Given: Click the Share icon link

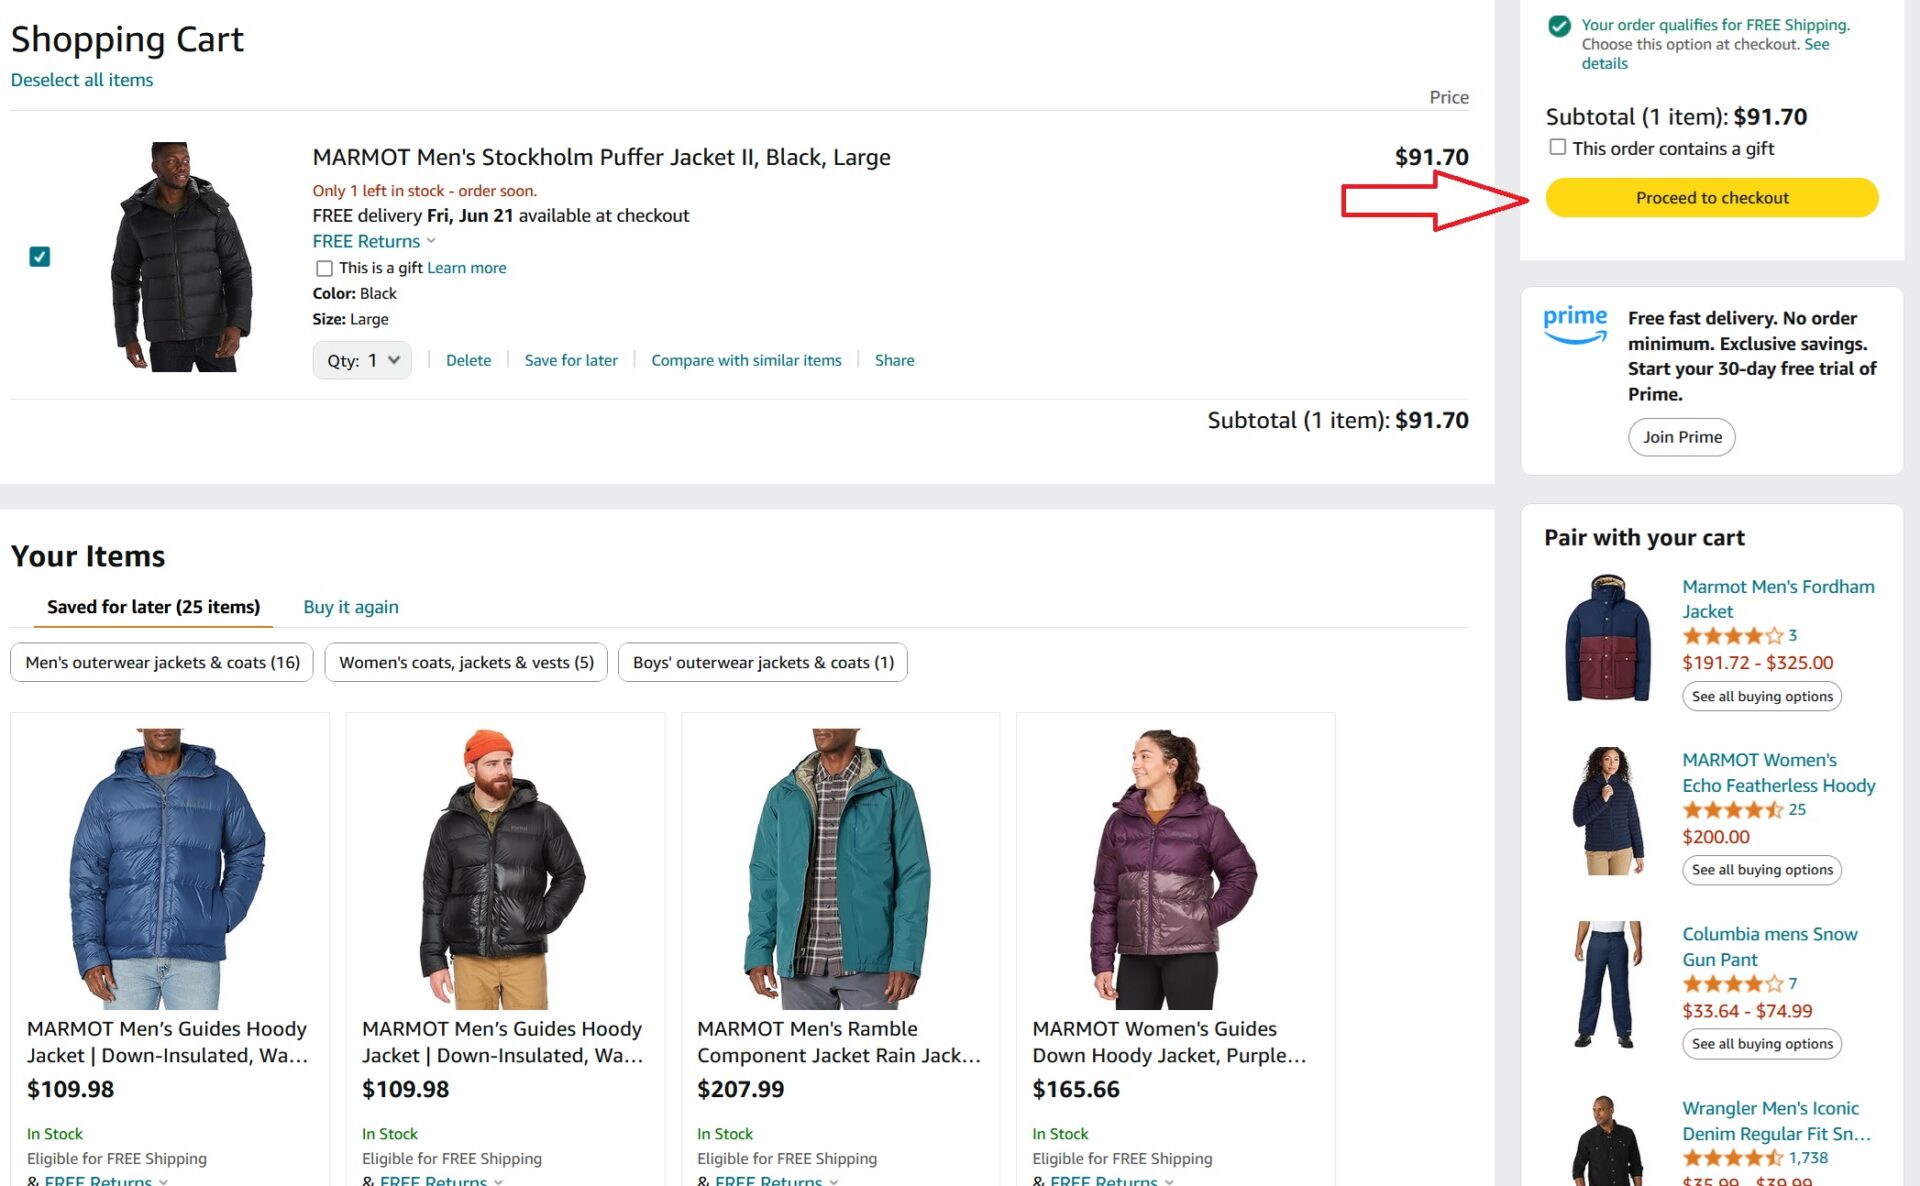Looking at the screenshot, I should pyautogui.click(x=893, y=359).
